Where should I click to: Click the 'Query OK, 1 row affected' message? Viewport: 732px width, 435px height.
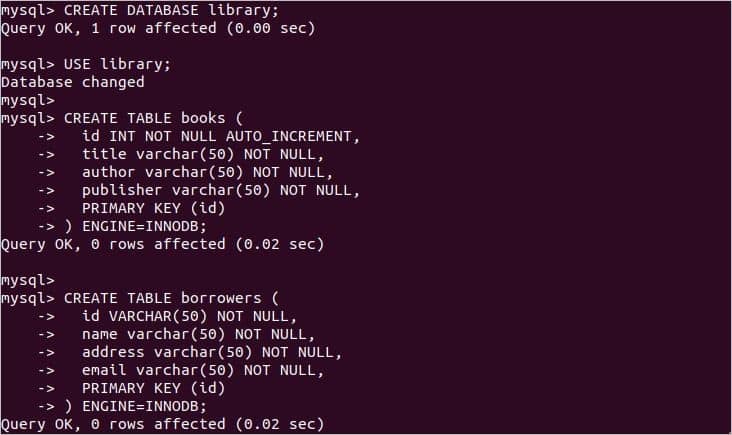(158, 28)
